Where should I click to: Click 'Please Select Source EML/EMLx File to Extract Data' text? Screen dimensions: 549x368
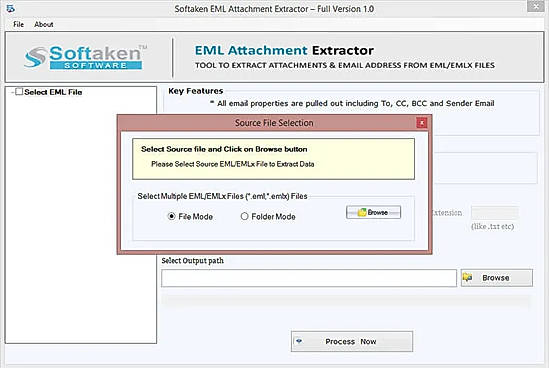click(x=232, y=164)
